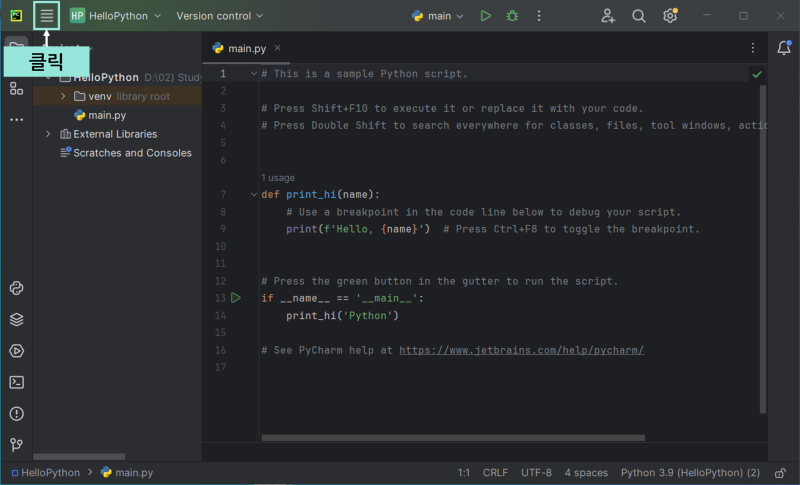Open the Version control menu
This screenshot has height=485, width=800.
220,16
